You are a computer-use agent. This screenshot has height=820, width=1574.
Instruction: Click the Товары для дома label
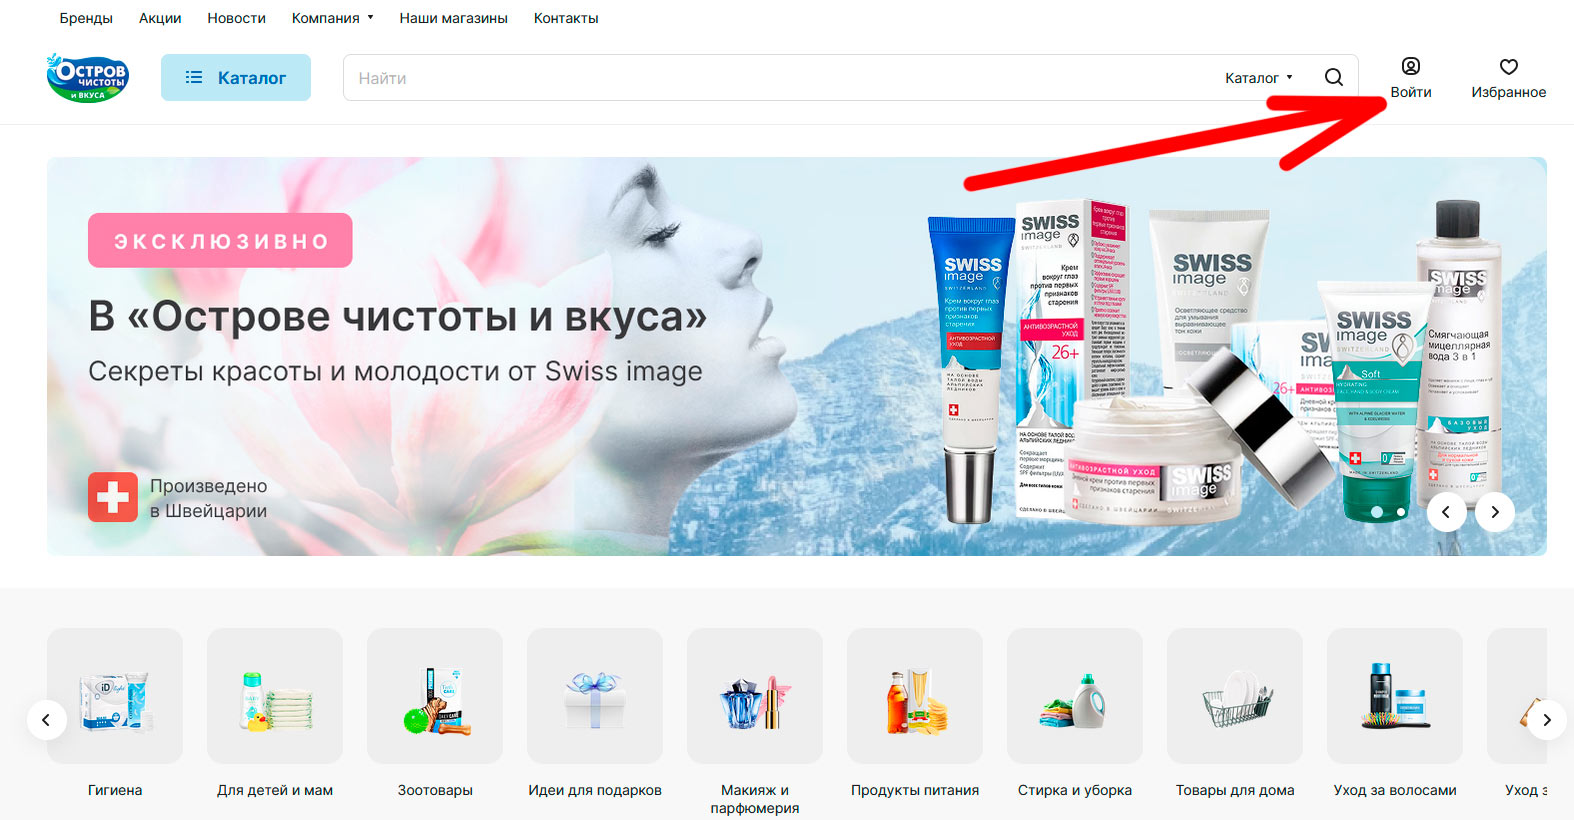click(1235, 790)
